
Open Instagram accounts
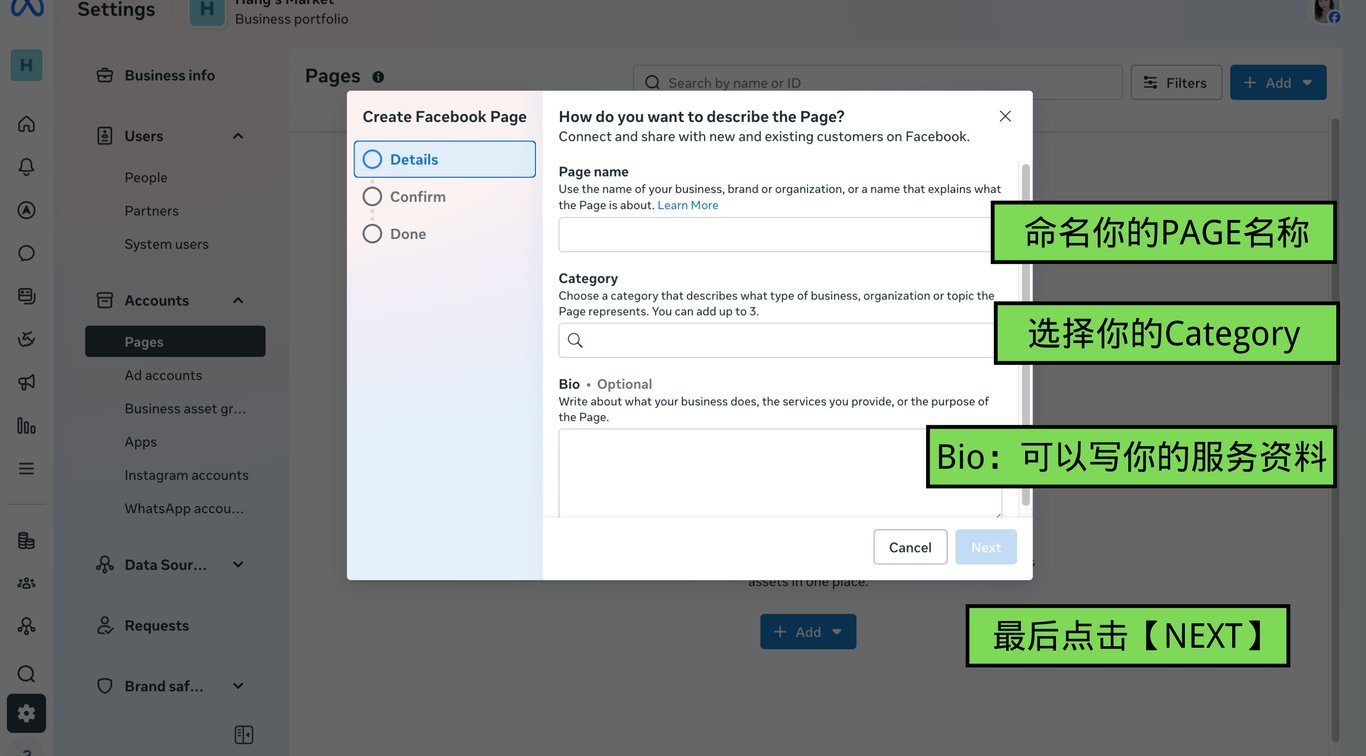click(x=186, y=475)
